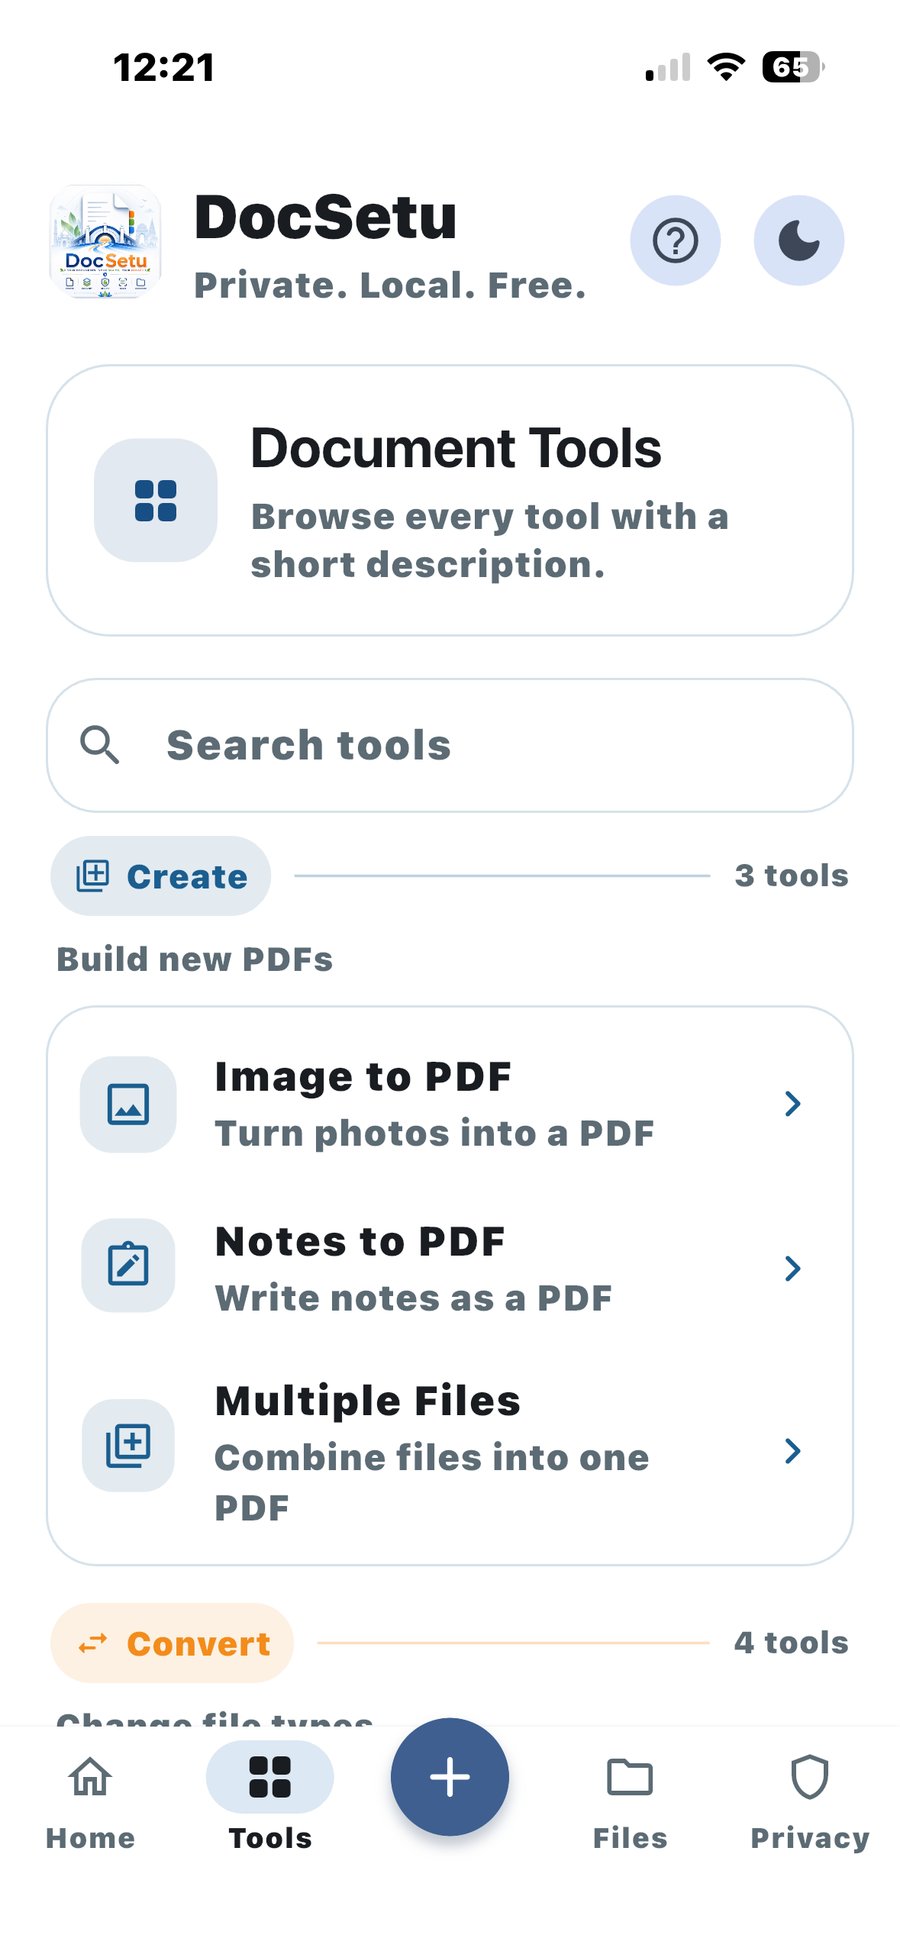Switch to the Files tab

(x=630, y=1801)
